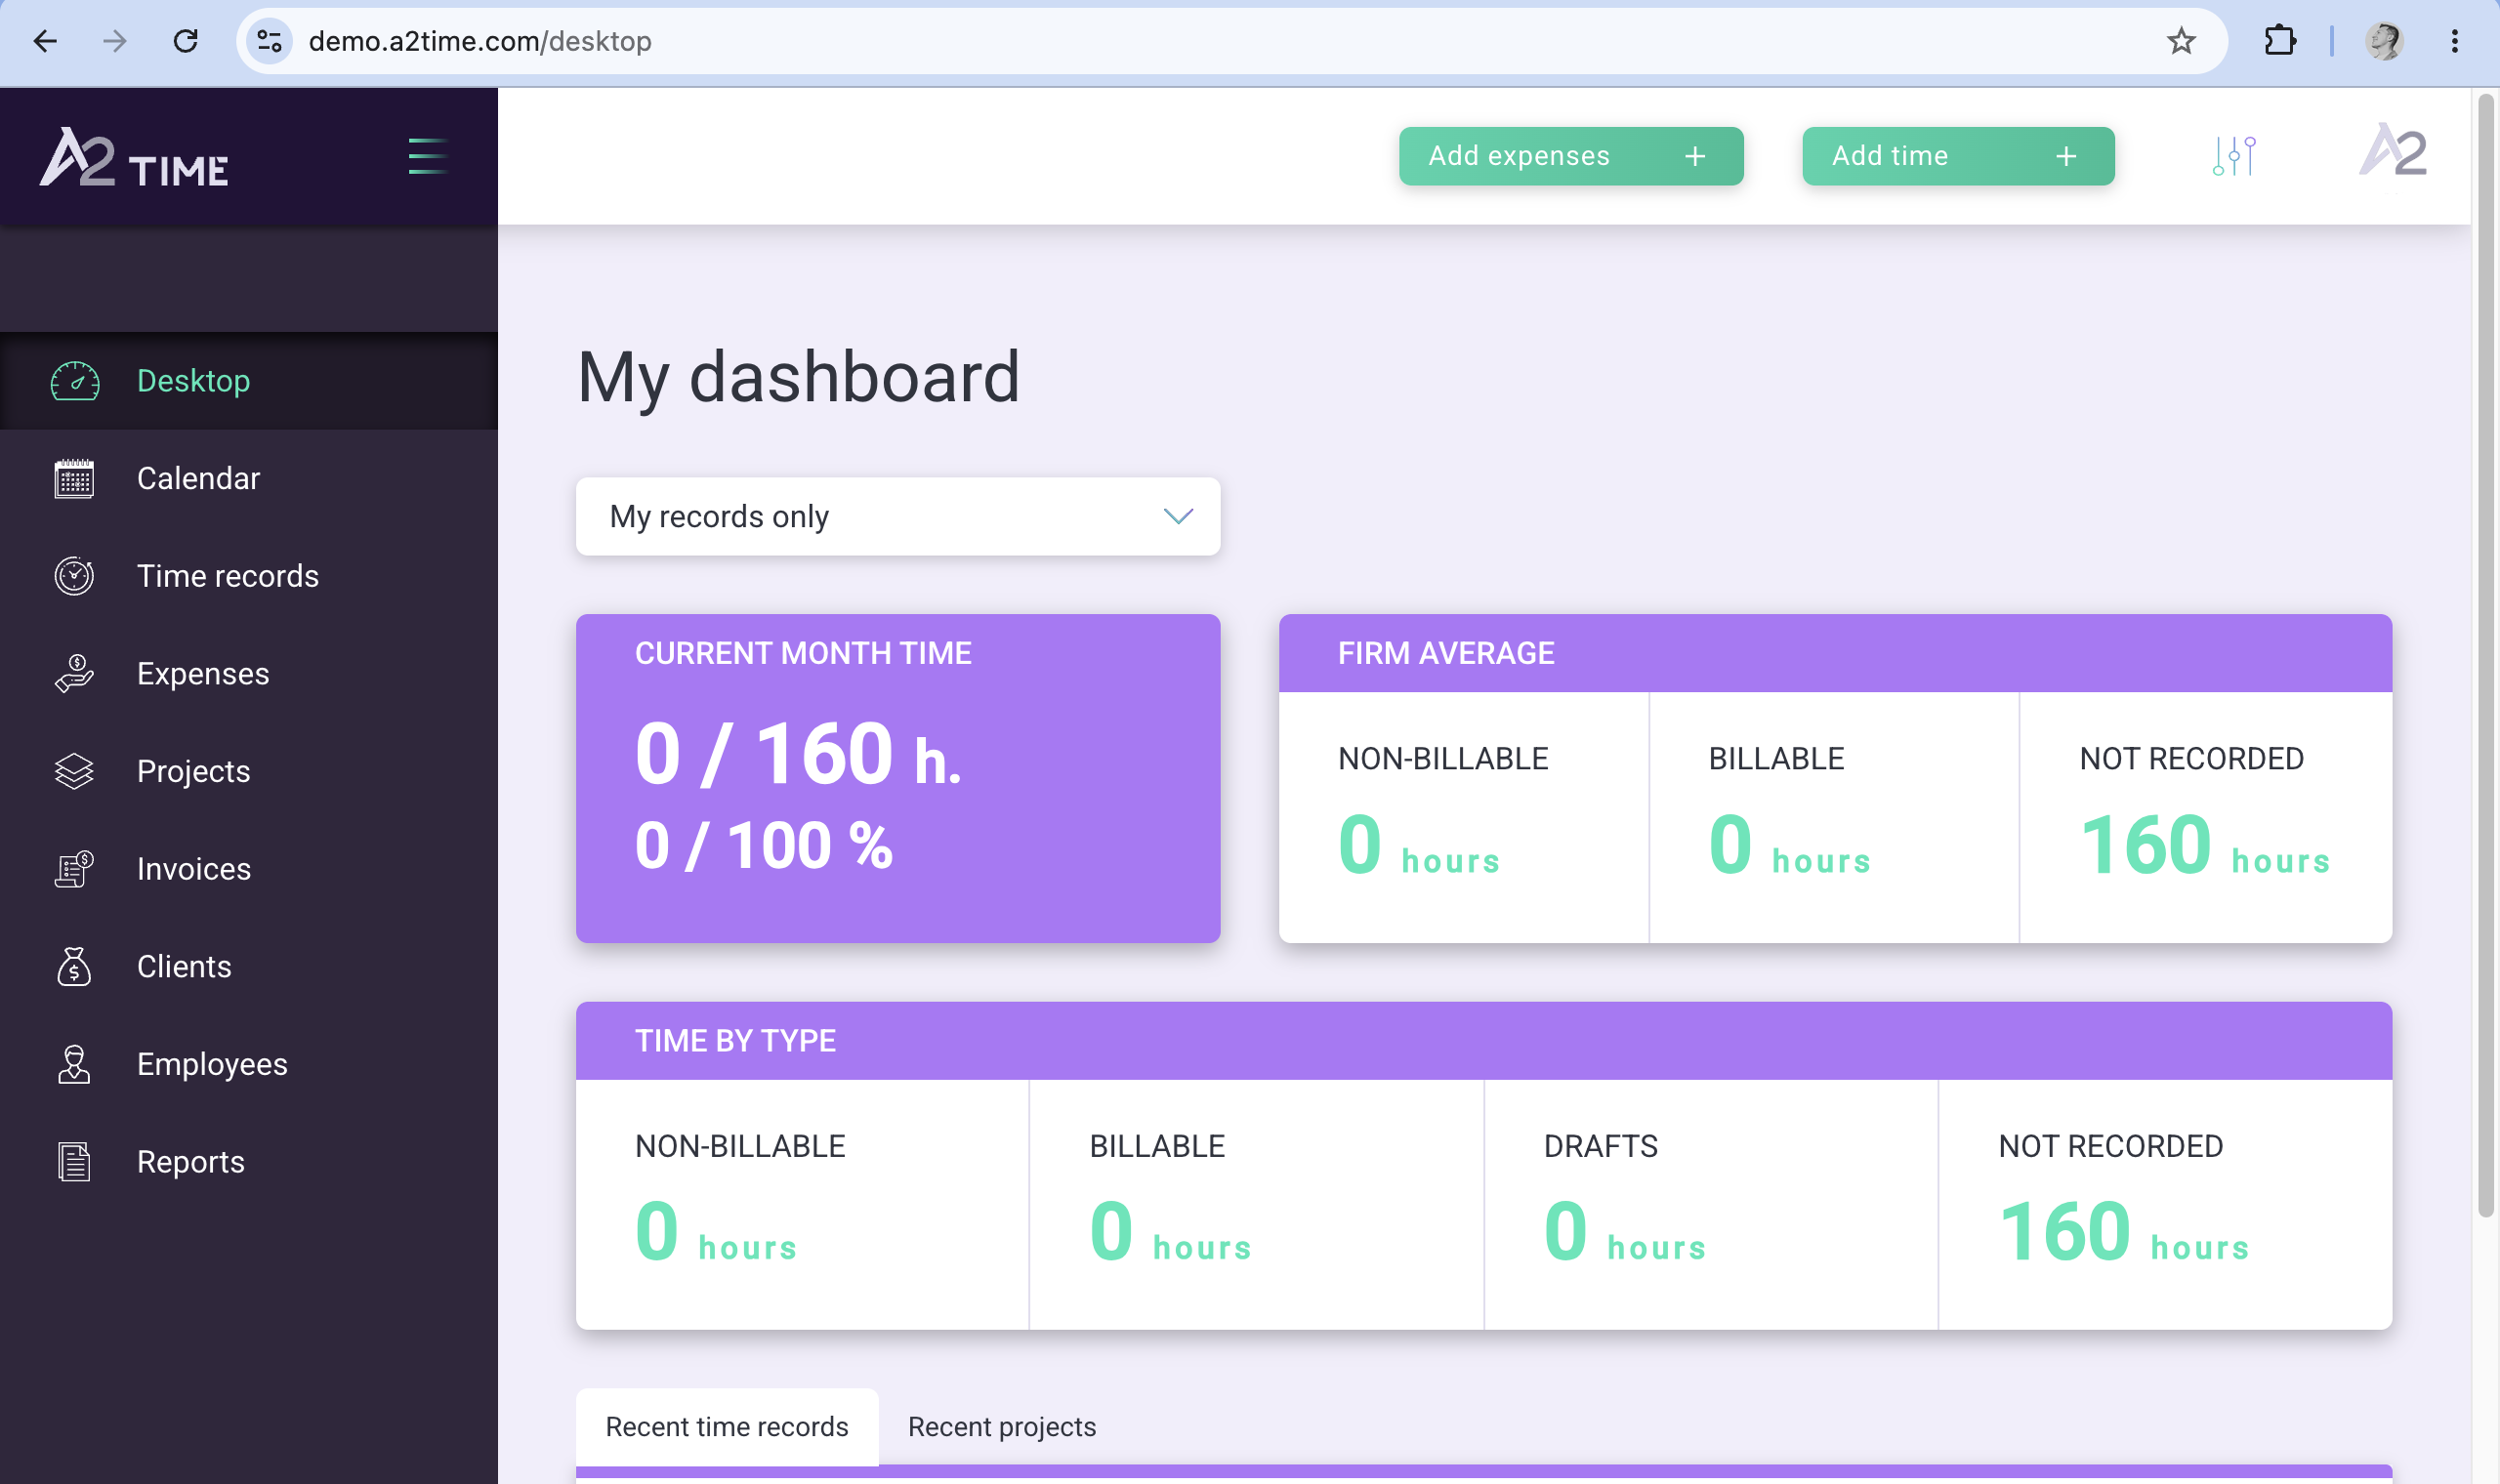Click the plus sign on Add time
The height and width of the screenshot is (1484, 2500).
click(2067, 156)
